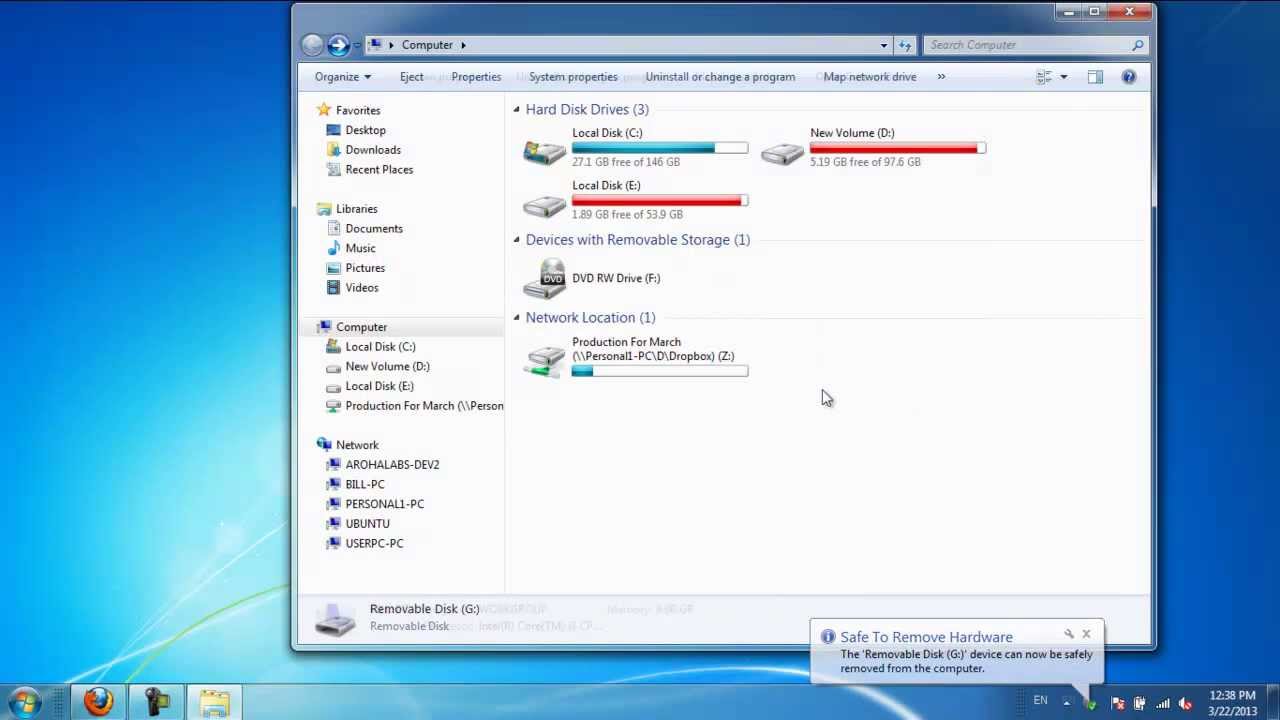Open the Music library
Viewport: 1280px width, 720px height.
[360, 249]
